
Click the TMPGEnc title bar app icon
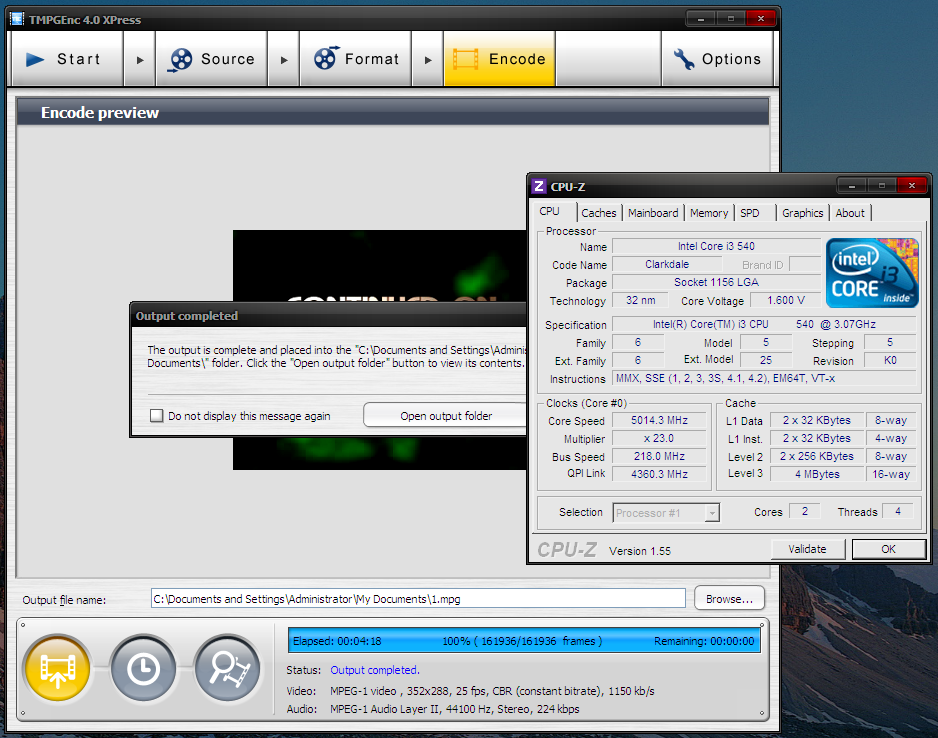(x=17, y=19)
